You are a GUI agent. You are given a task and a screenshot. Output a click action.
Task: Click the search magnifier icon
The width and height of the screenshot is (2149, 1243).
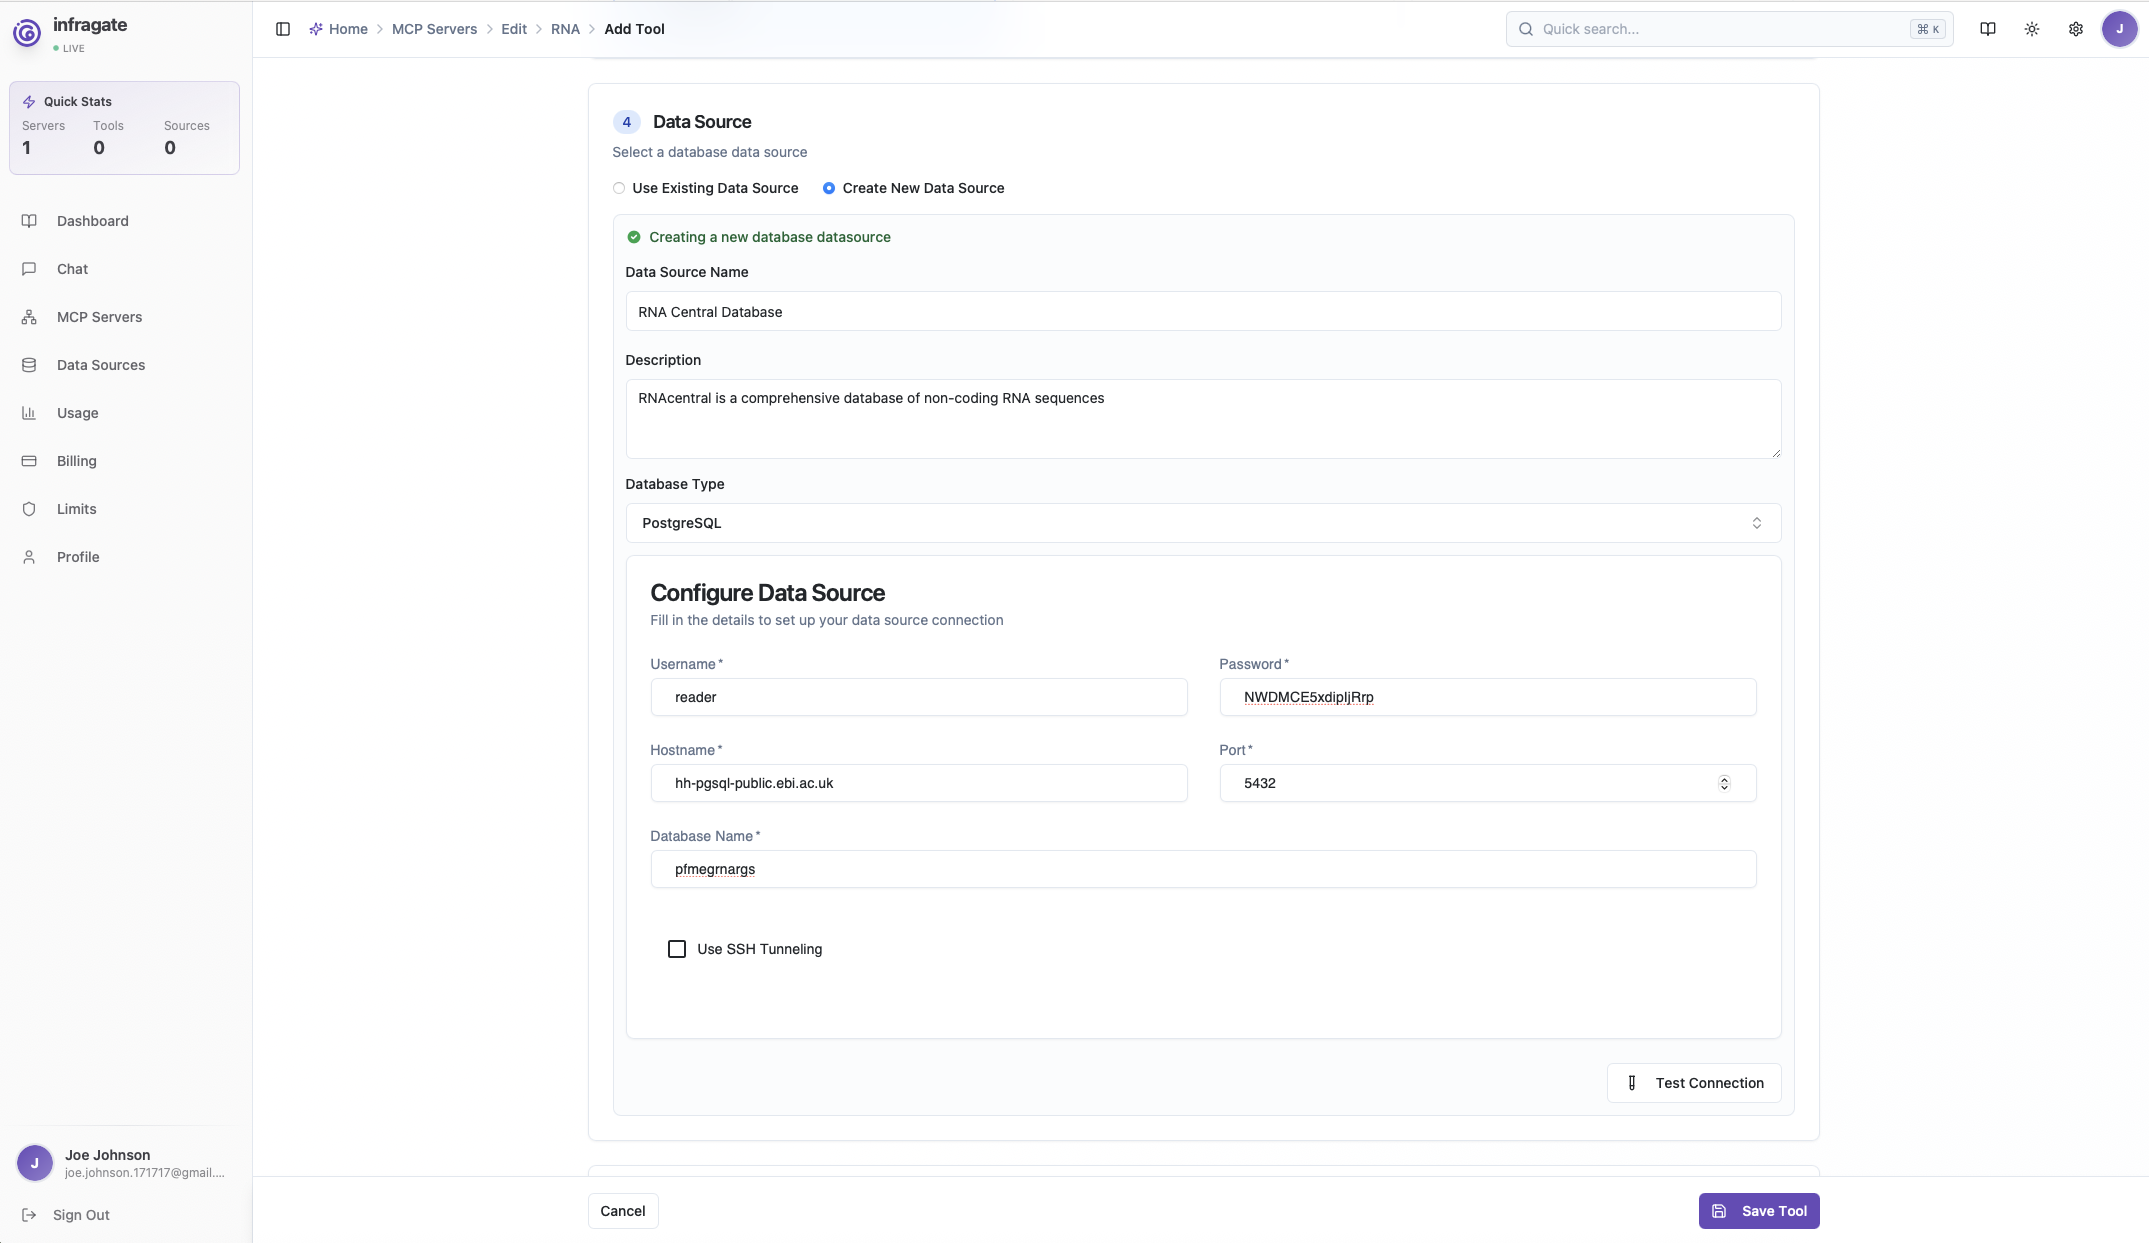pyautogui.click(x=1526, y=29)
